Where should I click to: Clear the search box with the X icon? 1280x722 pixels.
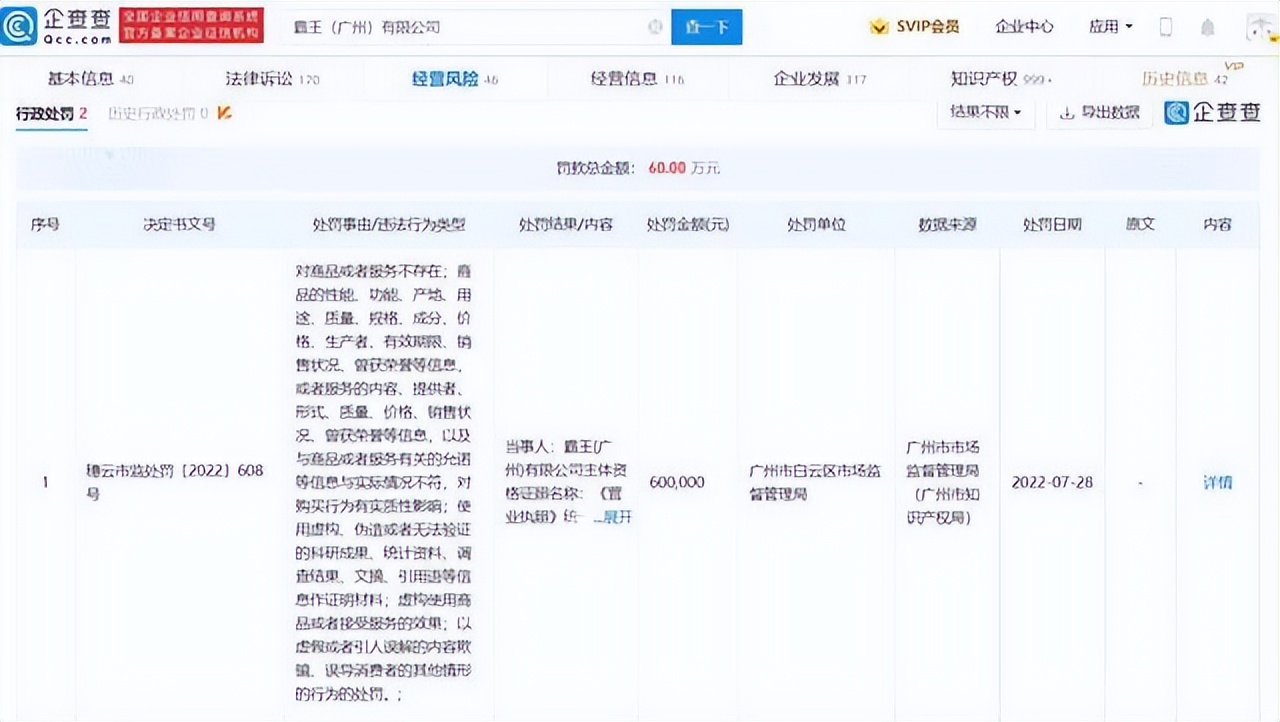pos(655,27)
